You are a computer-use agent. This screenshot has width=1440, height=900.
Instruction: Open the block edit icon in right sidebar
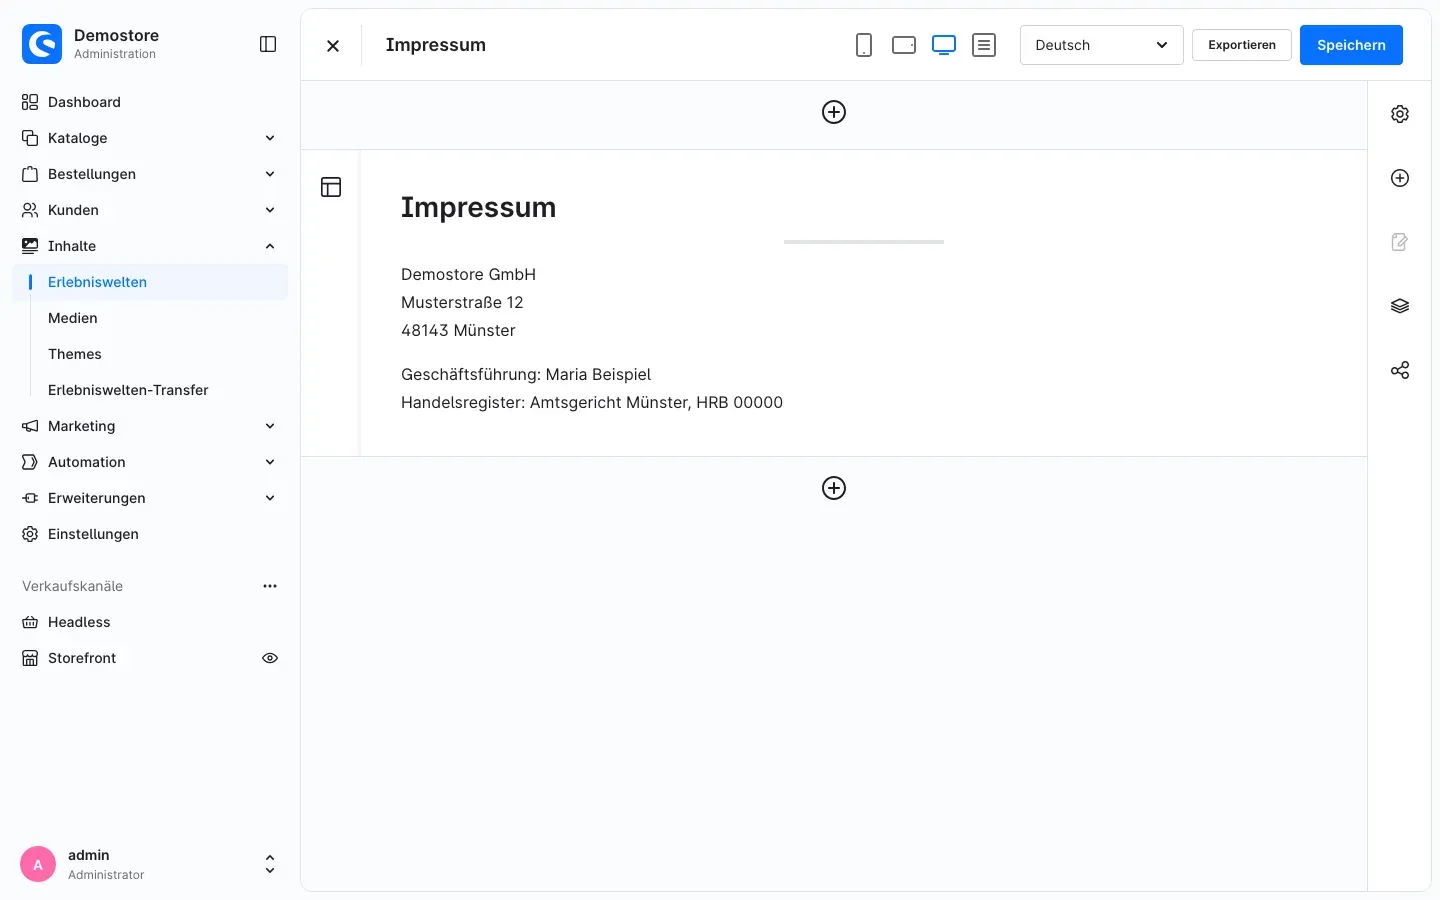coord(1400,242)
